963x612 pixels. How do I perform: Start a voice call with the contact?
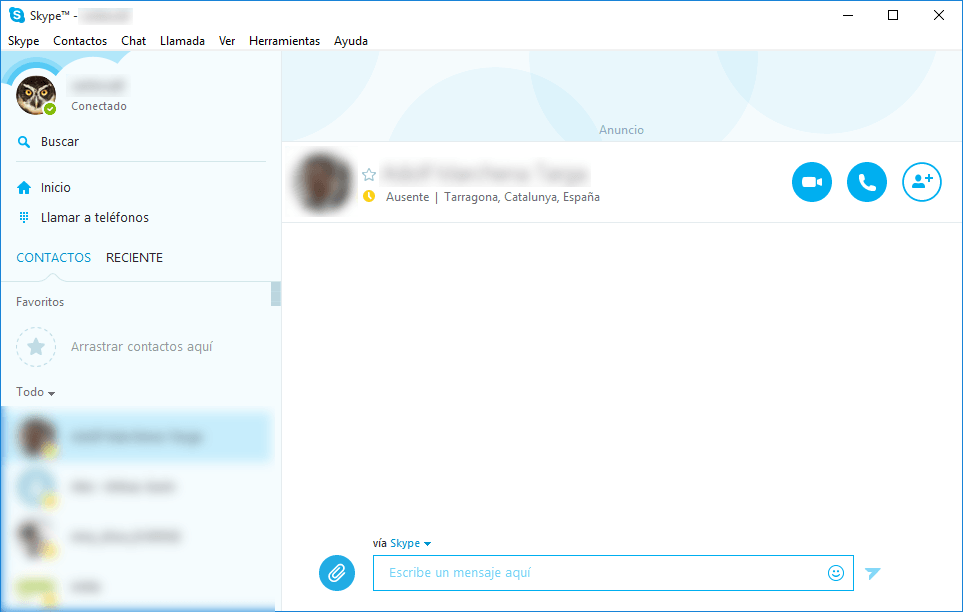867,182
